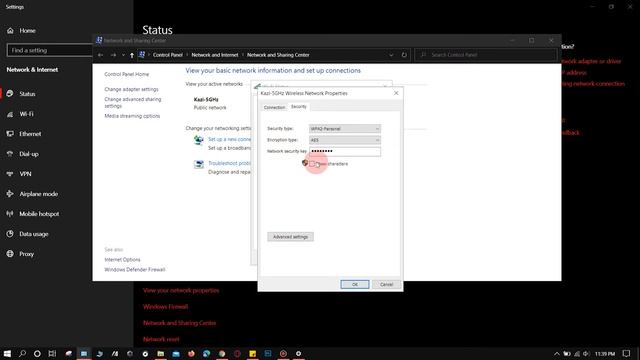
Task: Click the Windows Firewall link in Settings
Action: (165, 307)
